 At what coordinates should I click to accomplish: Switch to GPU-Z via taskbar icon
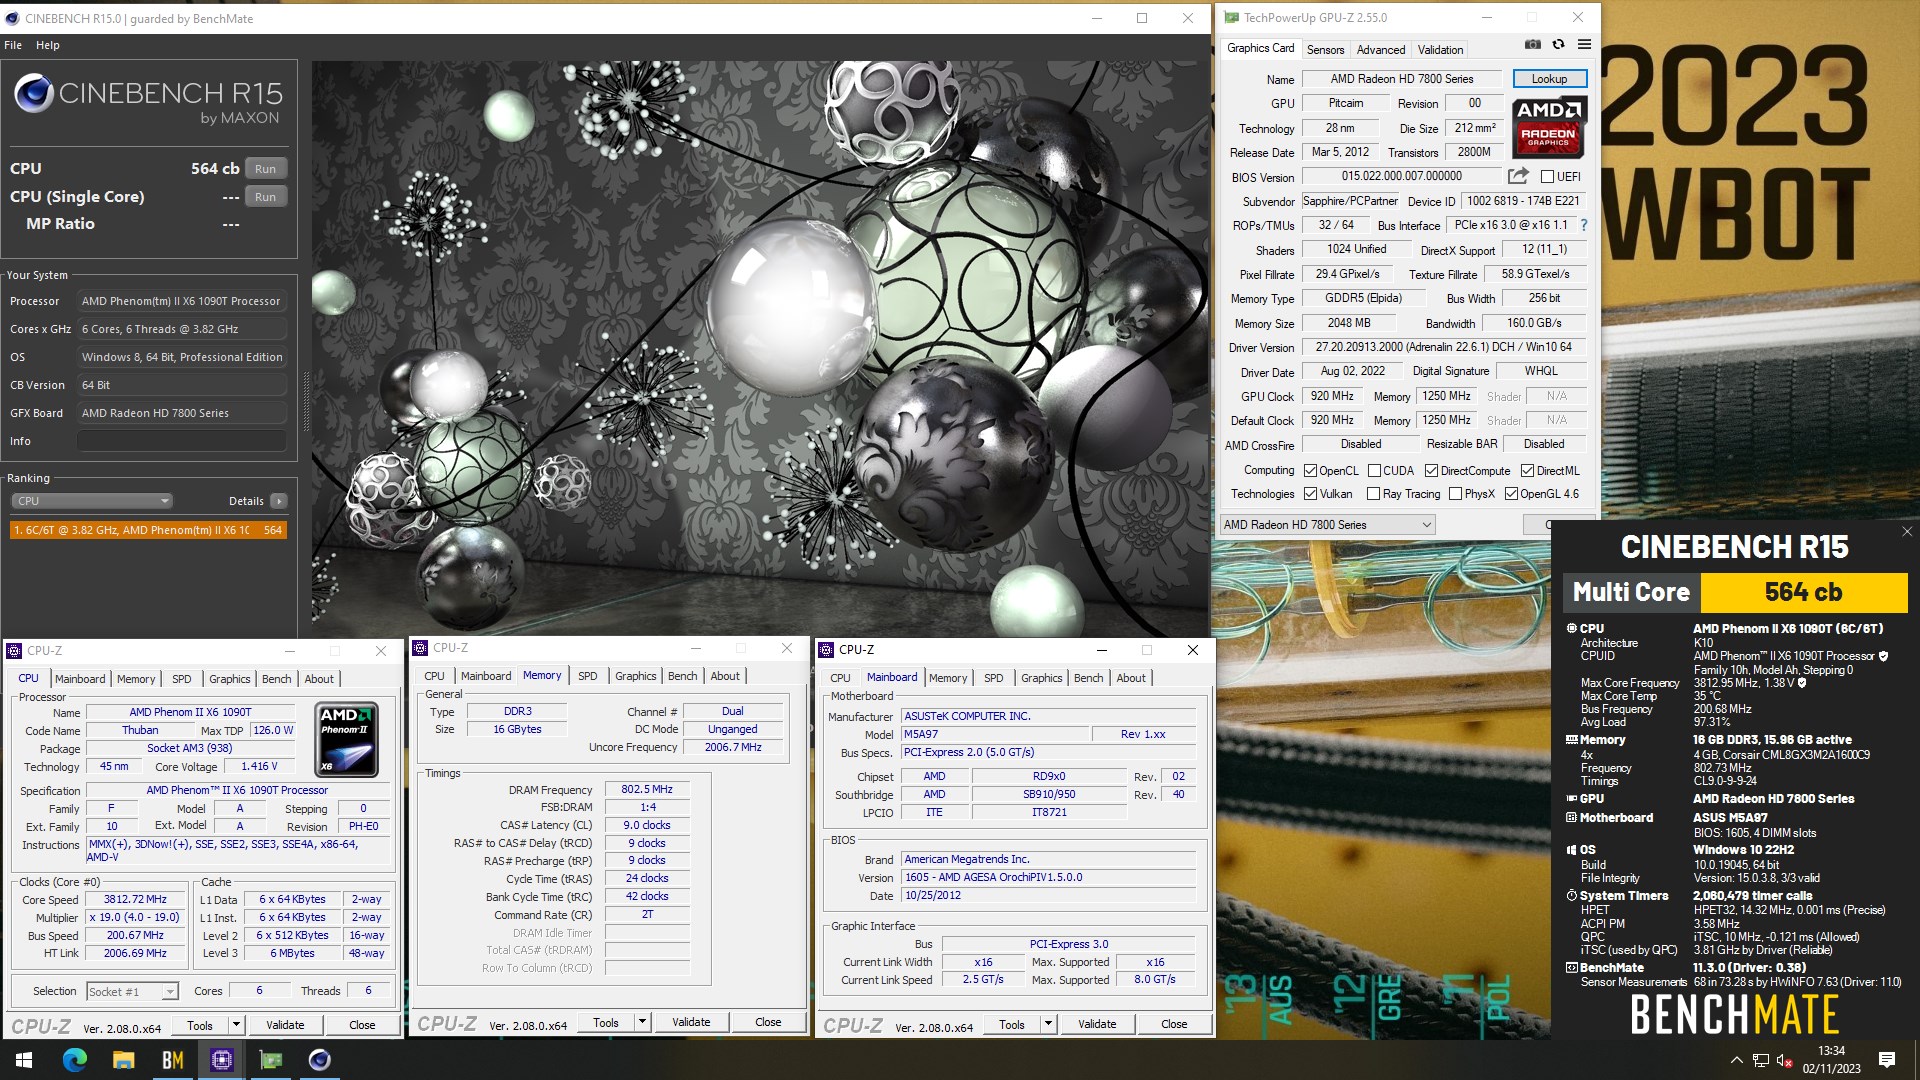coord(270,1060)
